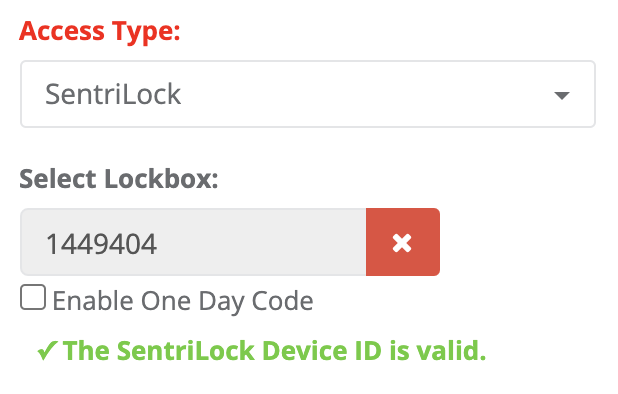Tick the box left of One Day Code
Viewport: 618px width, 394px height.
click(x=33, y=297)
